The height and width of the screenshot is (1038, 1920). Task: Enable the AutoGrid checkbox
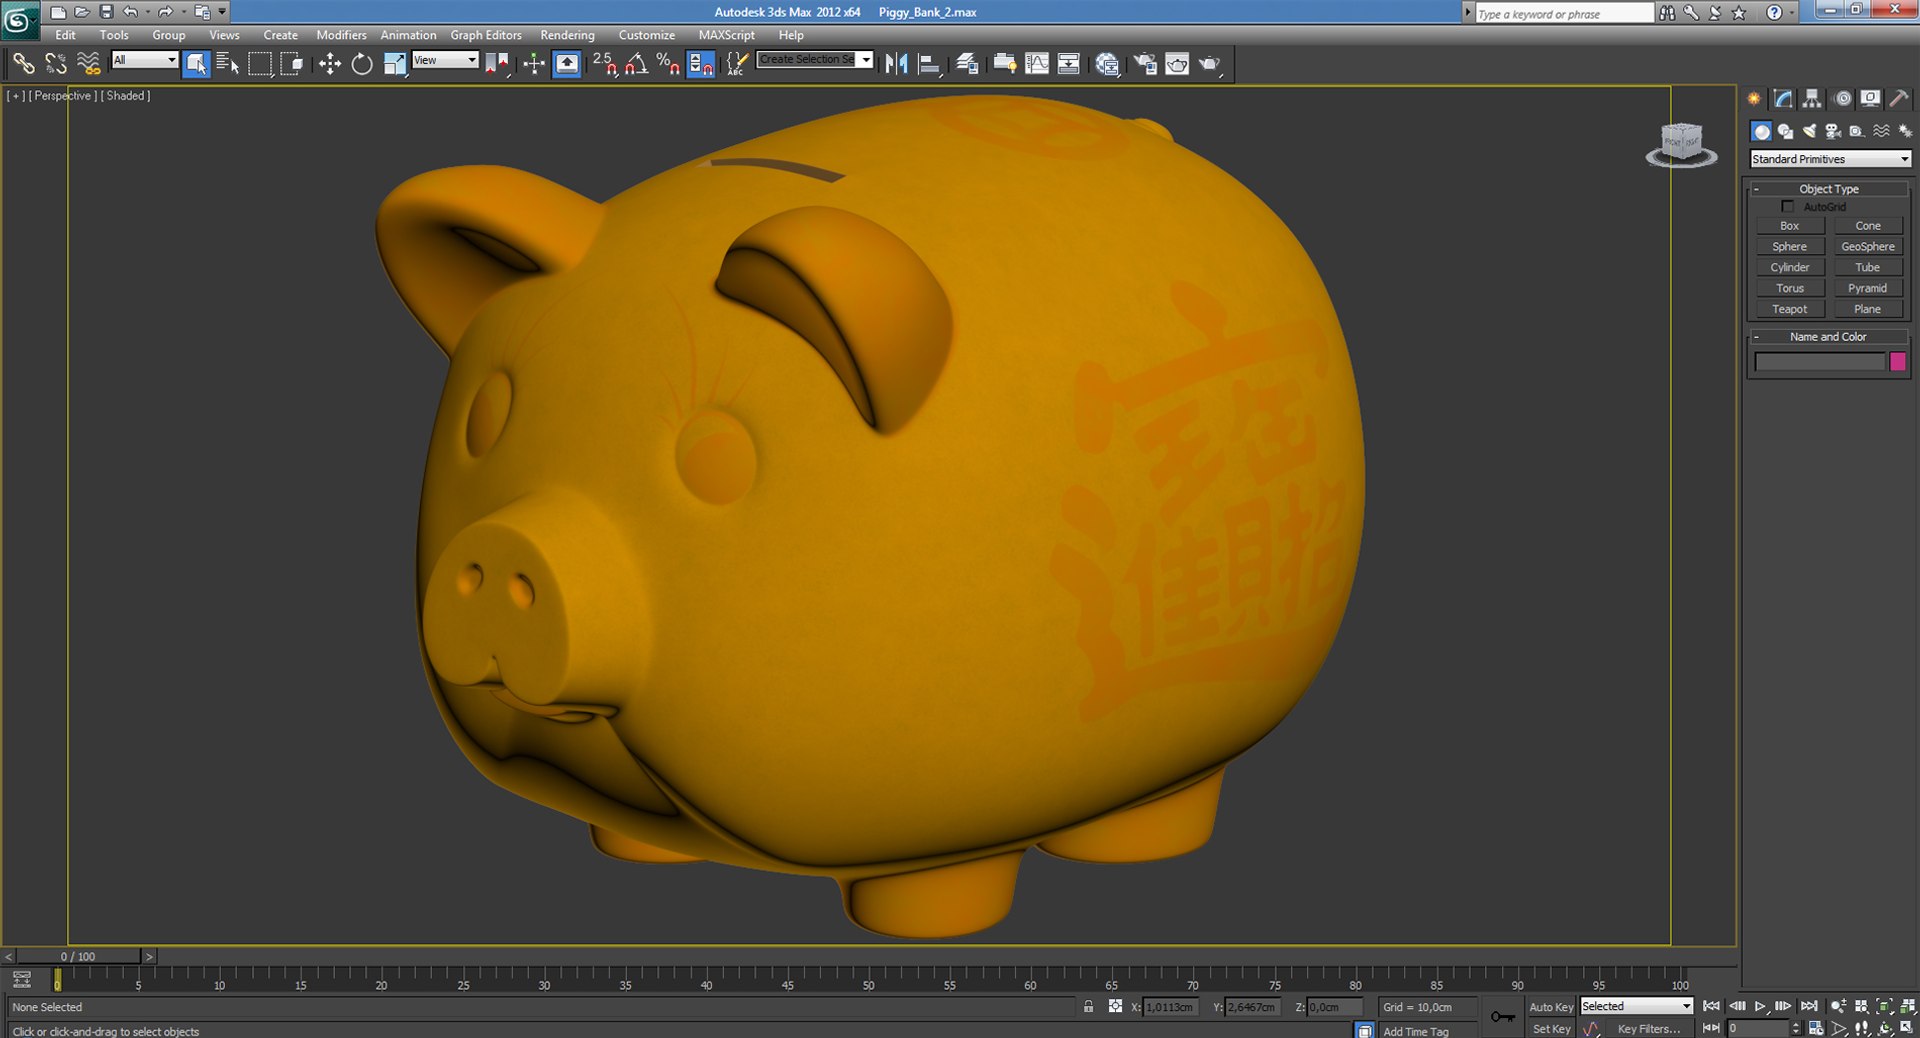(x=1788, y=207)
